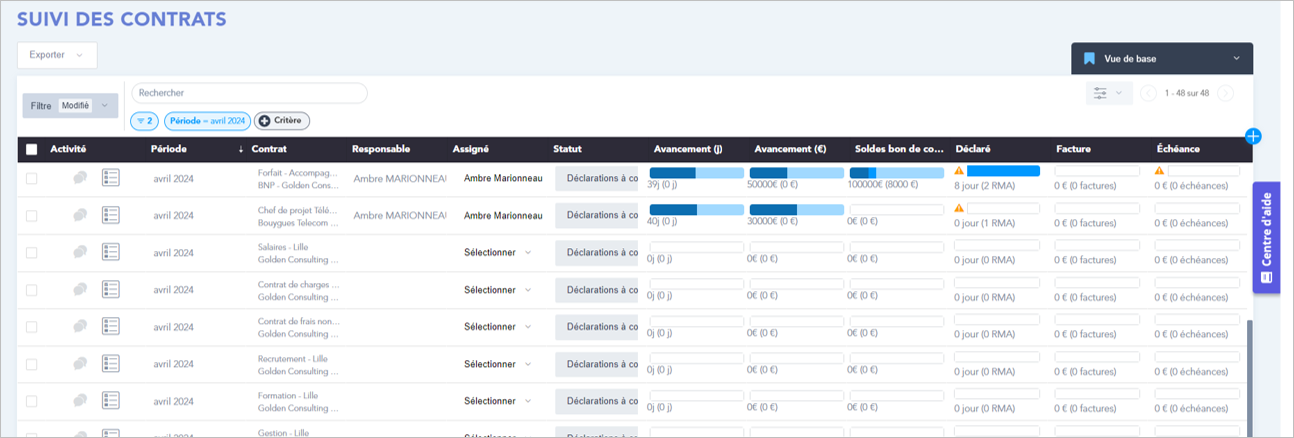Open the details list icon for Formation - Lille
Image resolution: width=1294 pixels, height=438 pixels.
pos(111,400)
